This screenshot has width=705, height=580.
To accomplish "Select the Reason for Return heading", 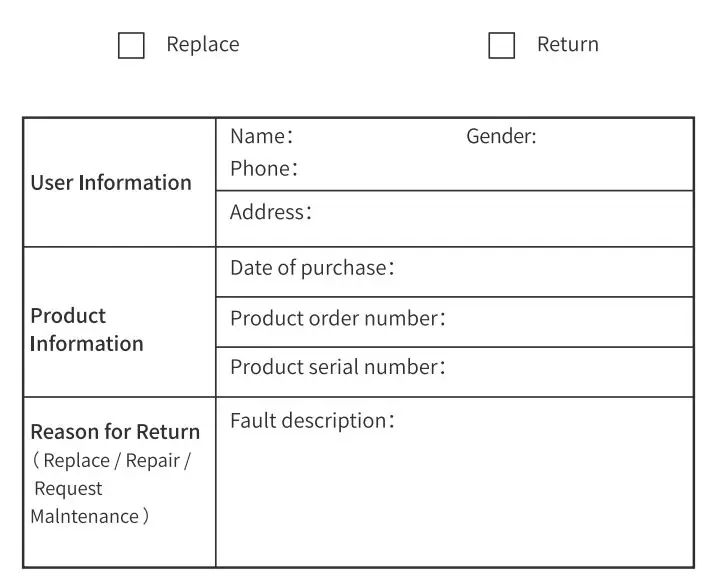I will click(115, 432).
